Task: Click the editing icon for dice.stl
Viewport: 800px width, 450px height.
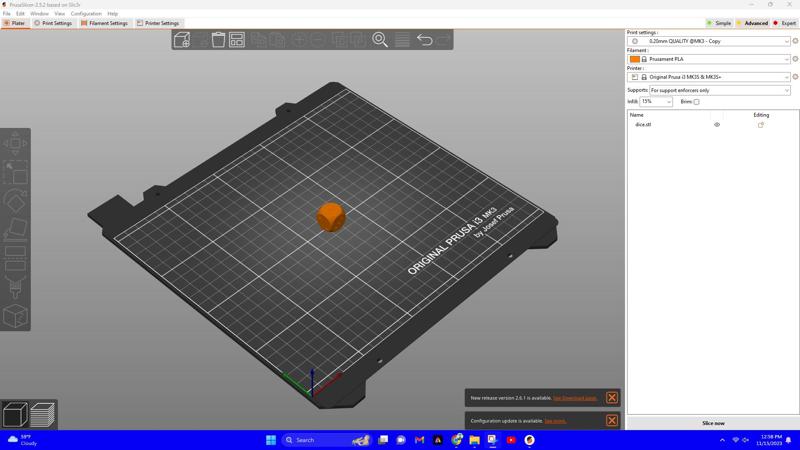Action: click(761, 124)
